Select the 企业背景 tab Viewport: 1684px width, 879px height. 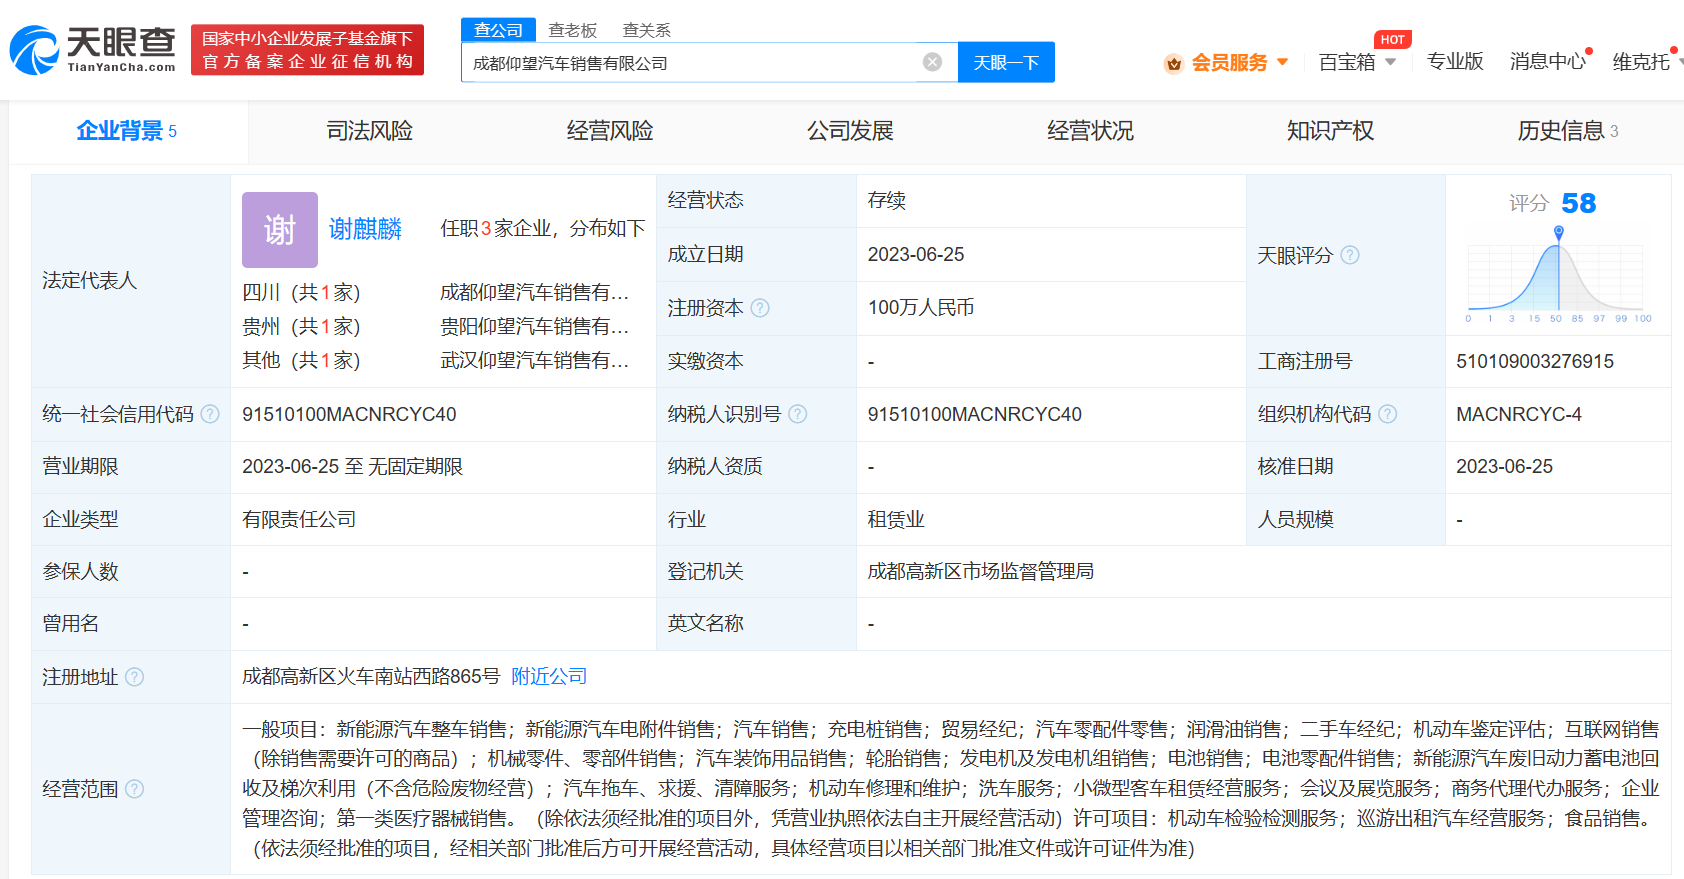pyautogui.click(x=128, y=131)
